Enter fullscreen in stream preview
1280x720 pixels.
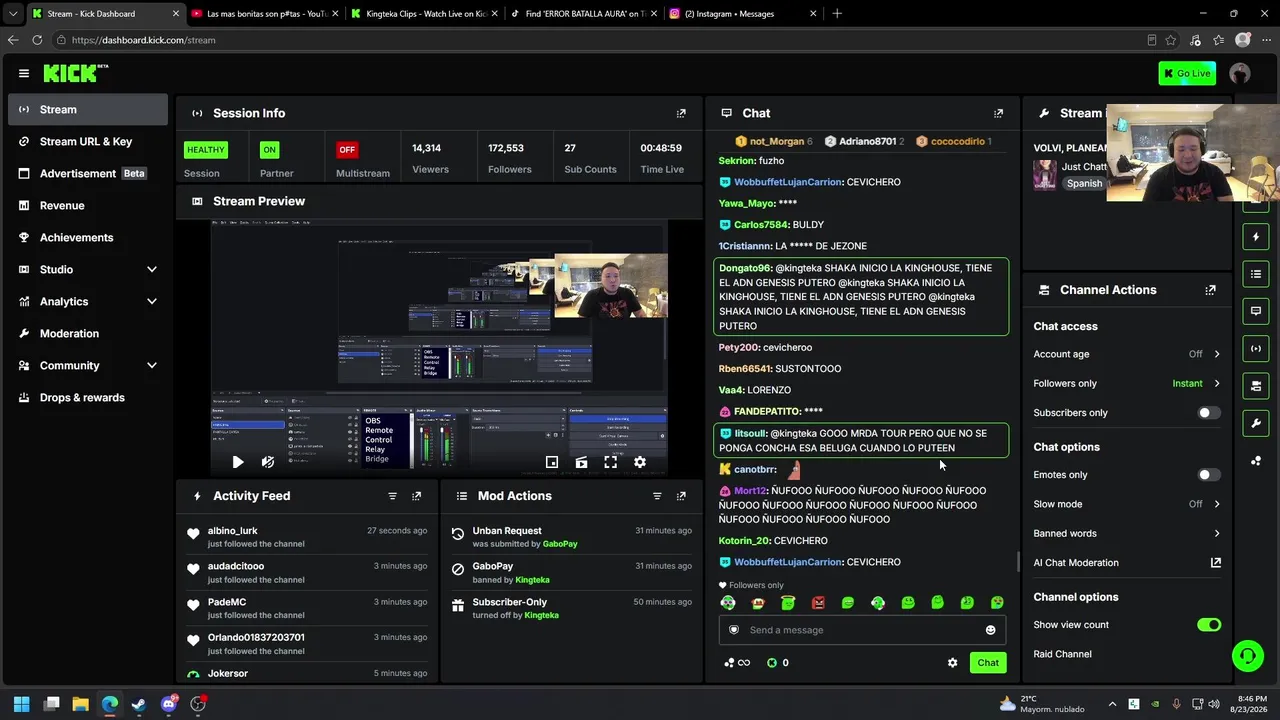(610, 462)
